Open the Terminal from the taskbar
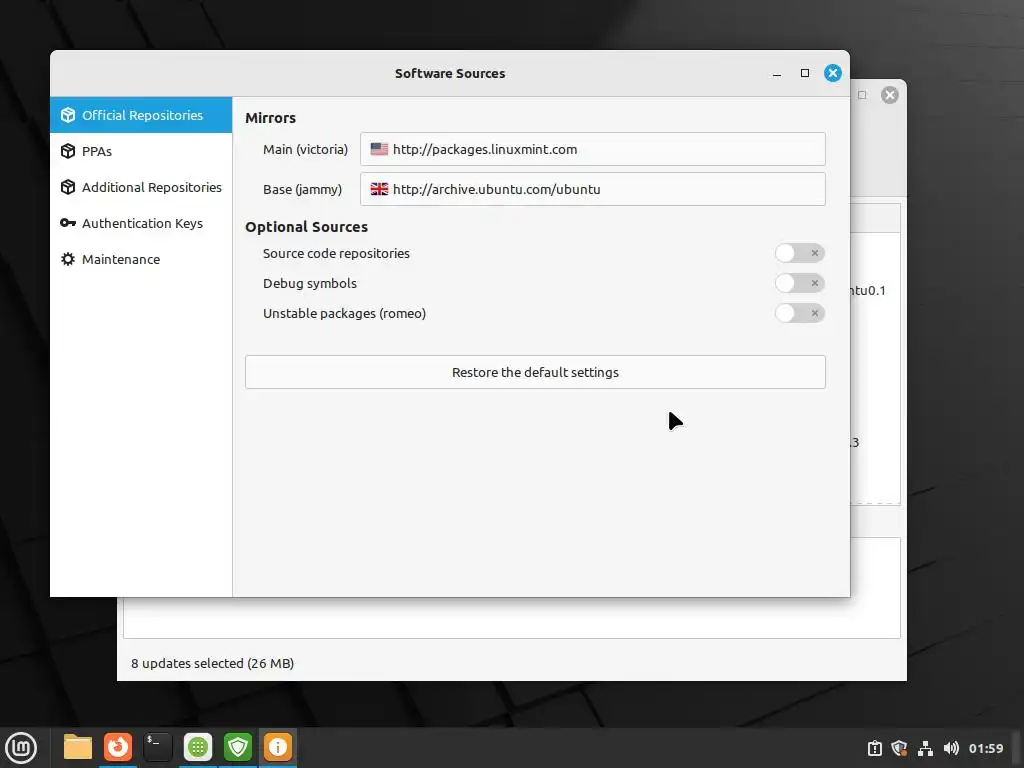The width and height of the screenshot is (1024, 768). click(157, 747)
